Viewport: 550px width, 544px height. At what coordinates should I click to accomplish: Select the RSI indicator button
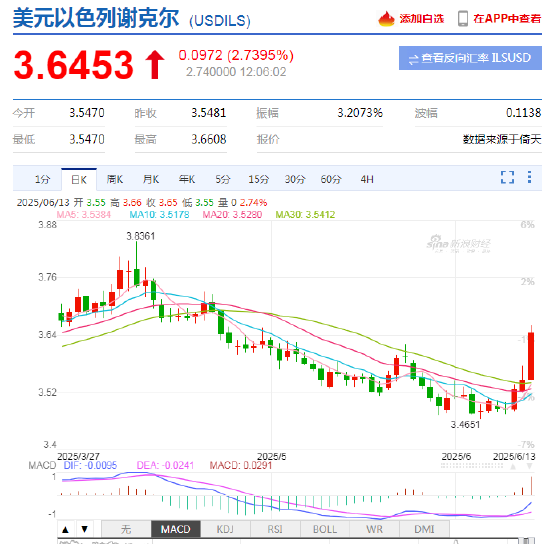(275, 529)
